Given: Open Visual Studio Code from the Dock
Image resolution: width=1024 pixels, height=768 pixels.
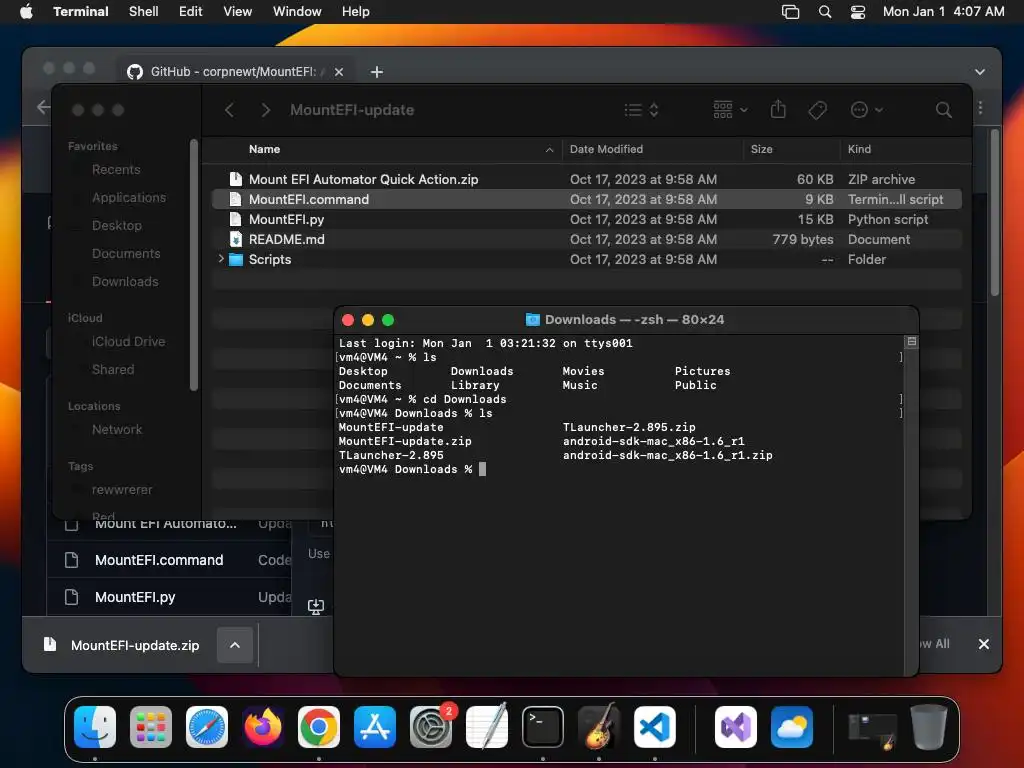Looking at the screenshot, I should click(655, 727).
